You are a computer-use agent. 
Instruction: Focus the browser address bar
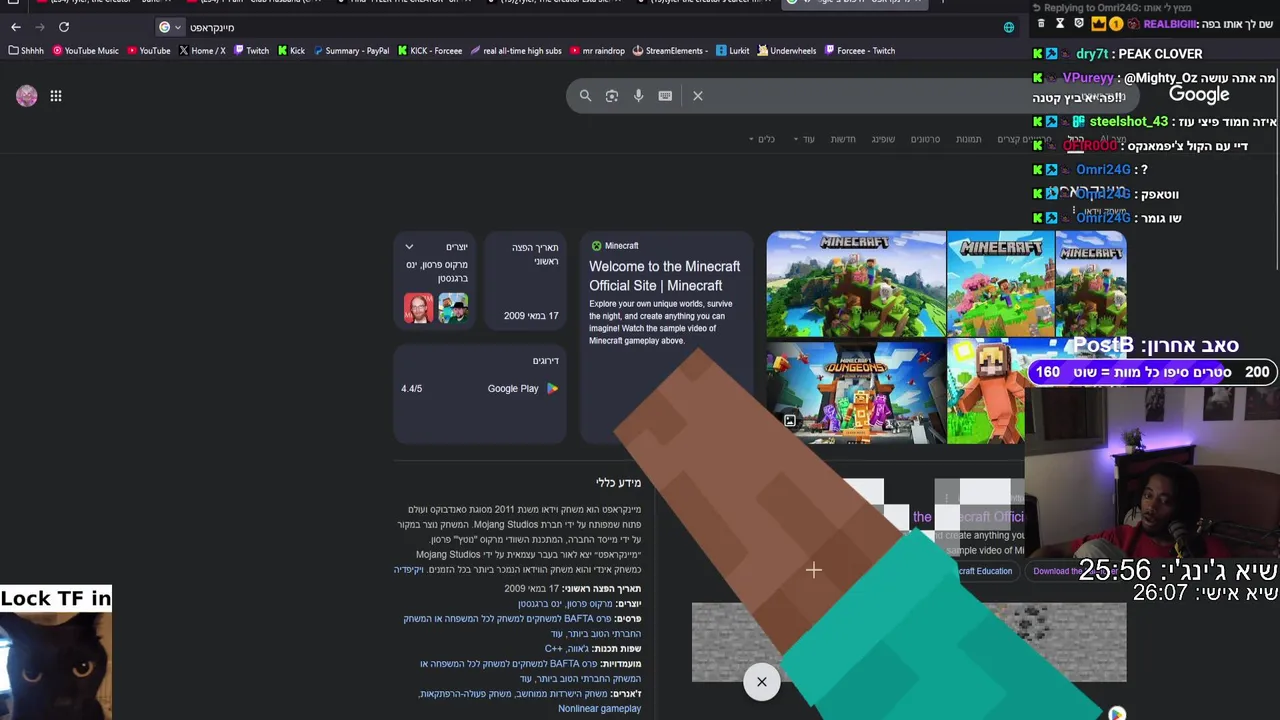point(590,27)
